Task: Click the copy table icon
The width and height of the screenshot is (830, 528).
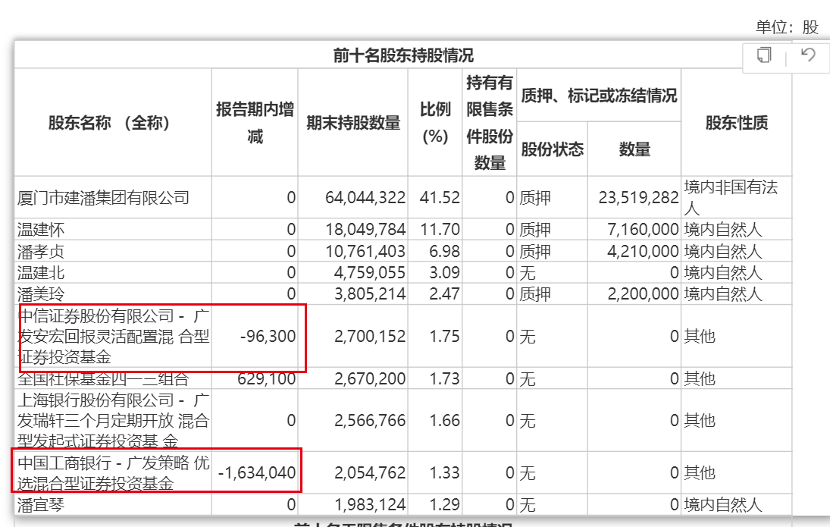Action: [x=764, y=55]
